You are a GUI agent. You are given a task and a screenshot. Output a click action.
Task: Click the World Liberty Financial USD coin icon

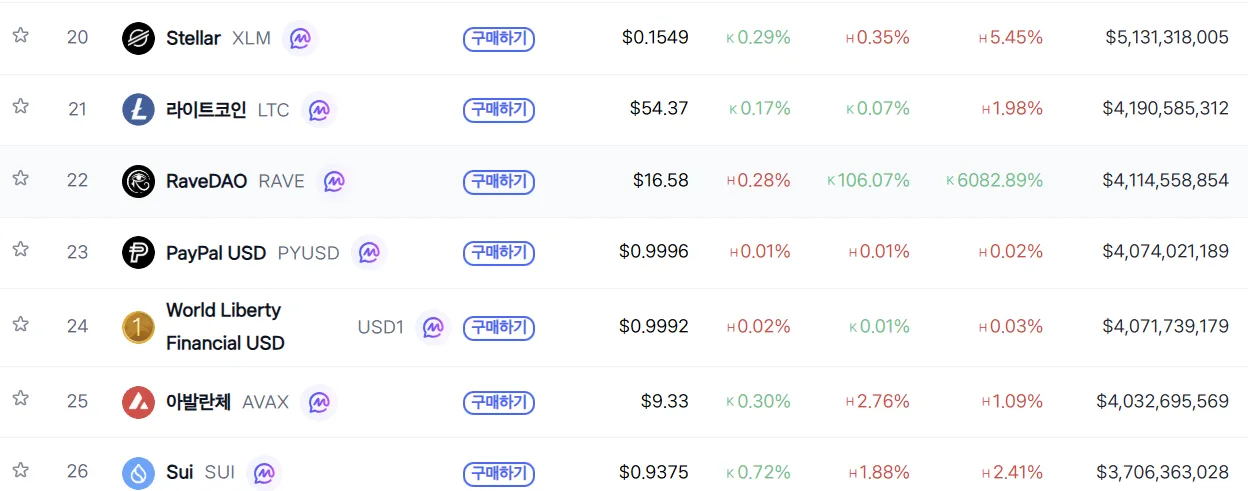pyautogui.click(x=138, y=327)
